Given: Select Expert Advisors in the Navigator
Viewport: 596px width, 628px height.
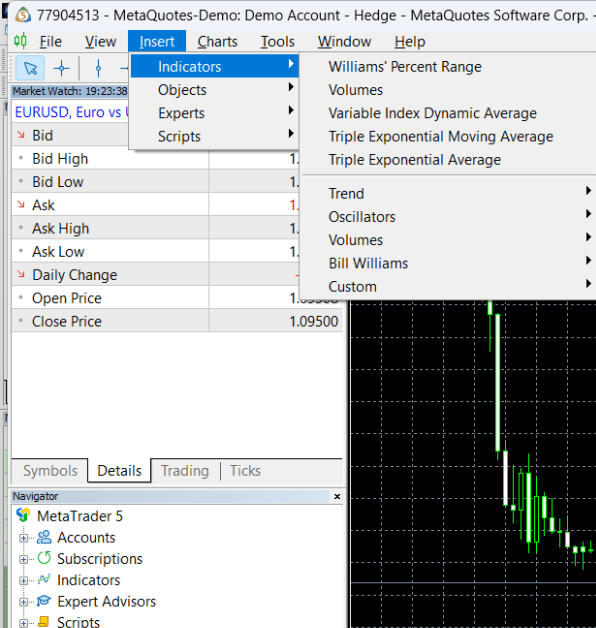Looking at the screenshot, I should point(107,601).
